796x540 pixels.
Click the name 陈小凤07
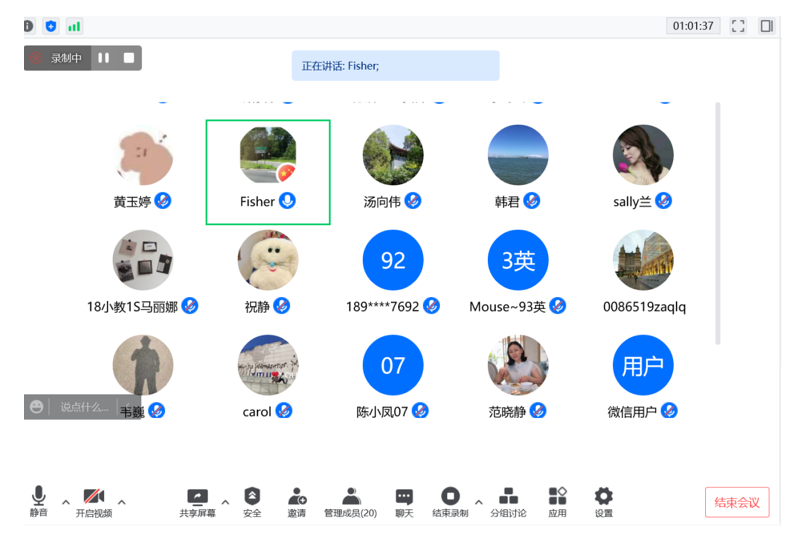coord(382,412)
